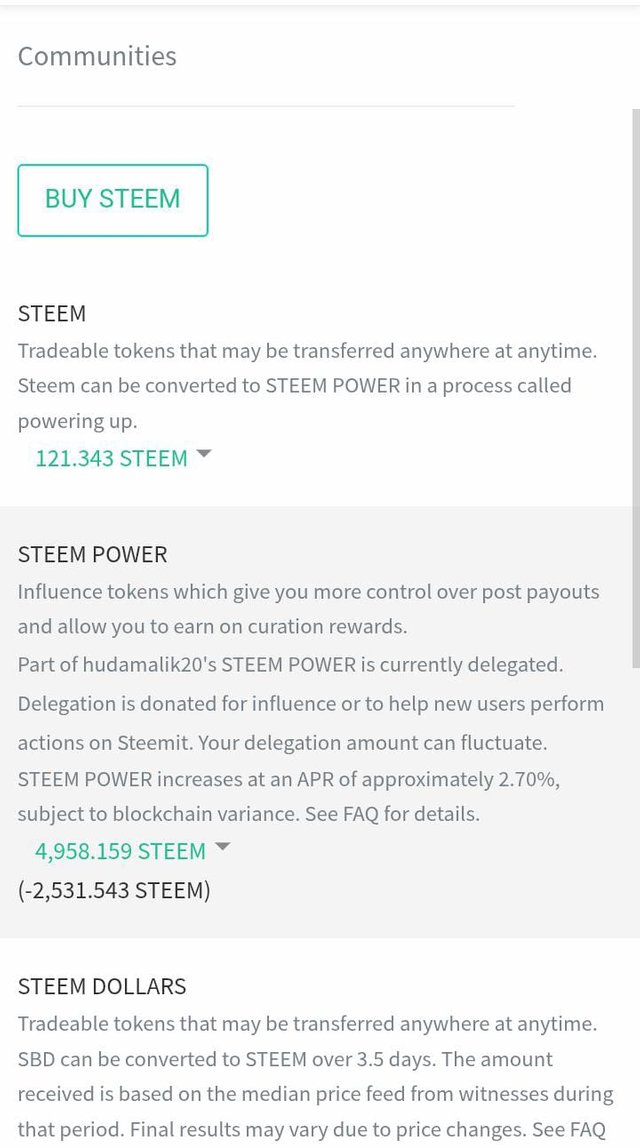Open the Communities tab
The height and width of the screenshot is (1148, 640).
97,56
